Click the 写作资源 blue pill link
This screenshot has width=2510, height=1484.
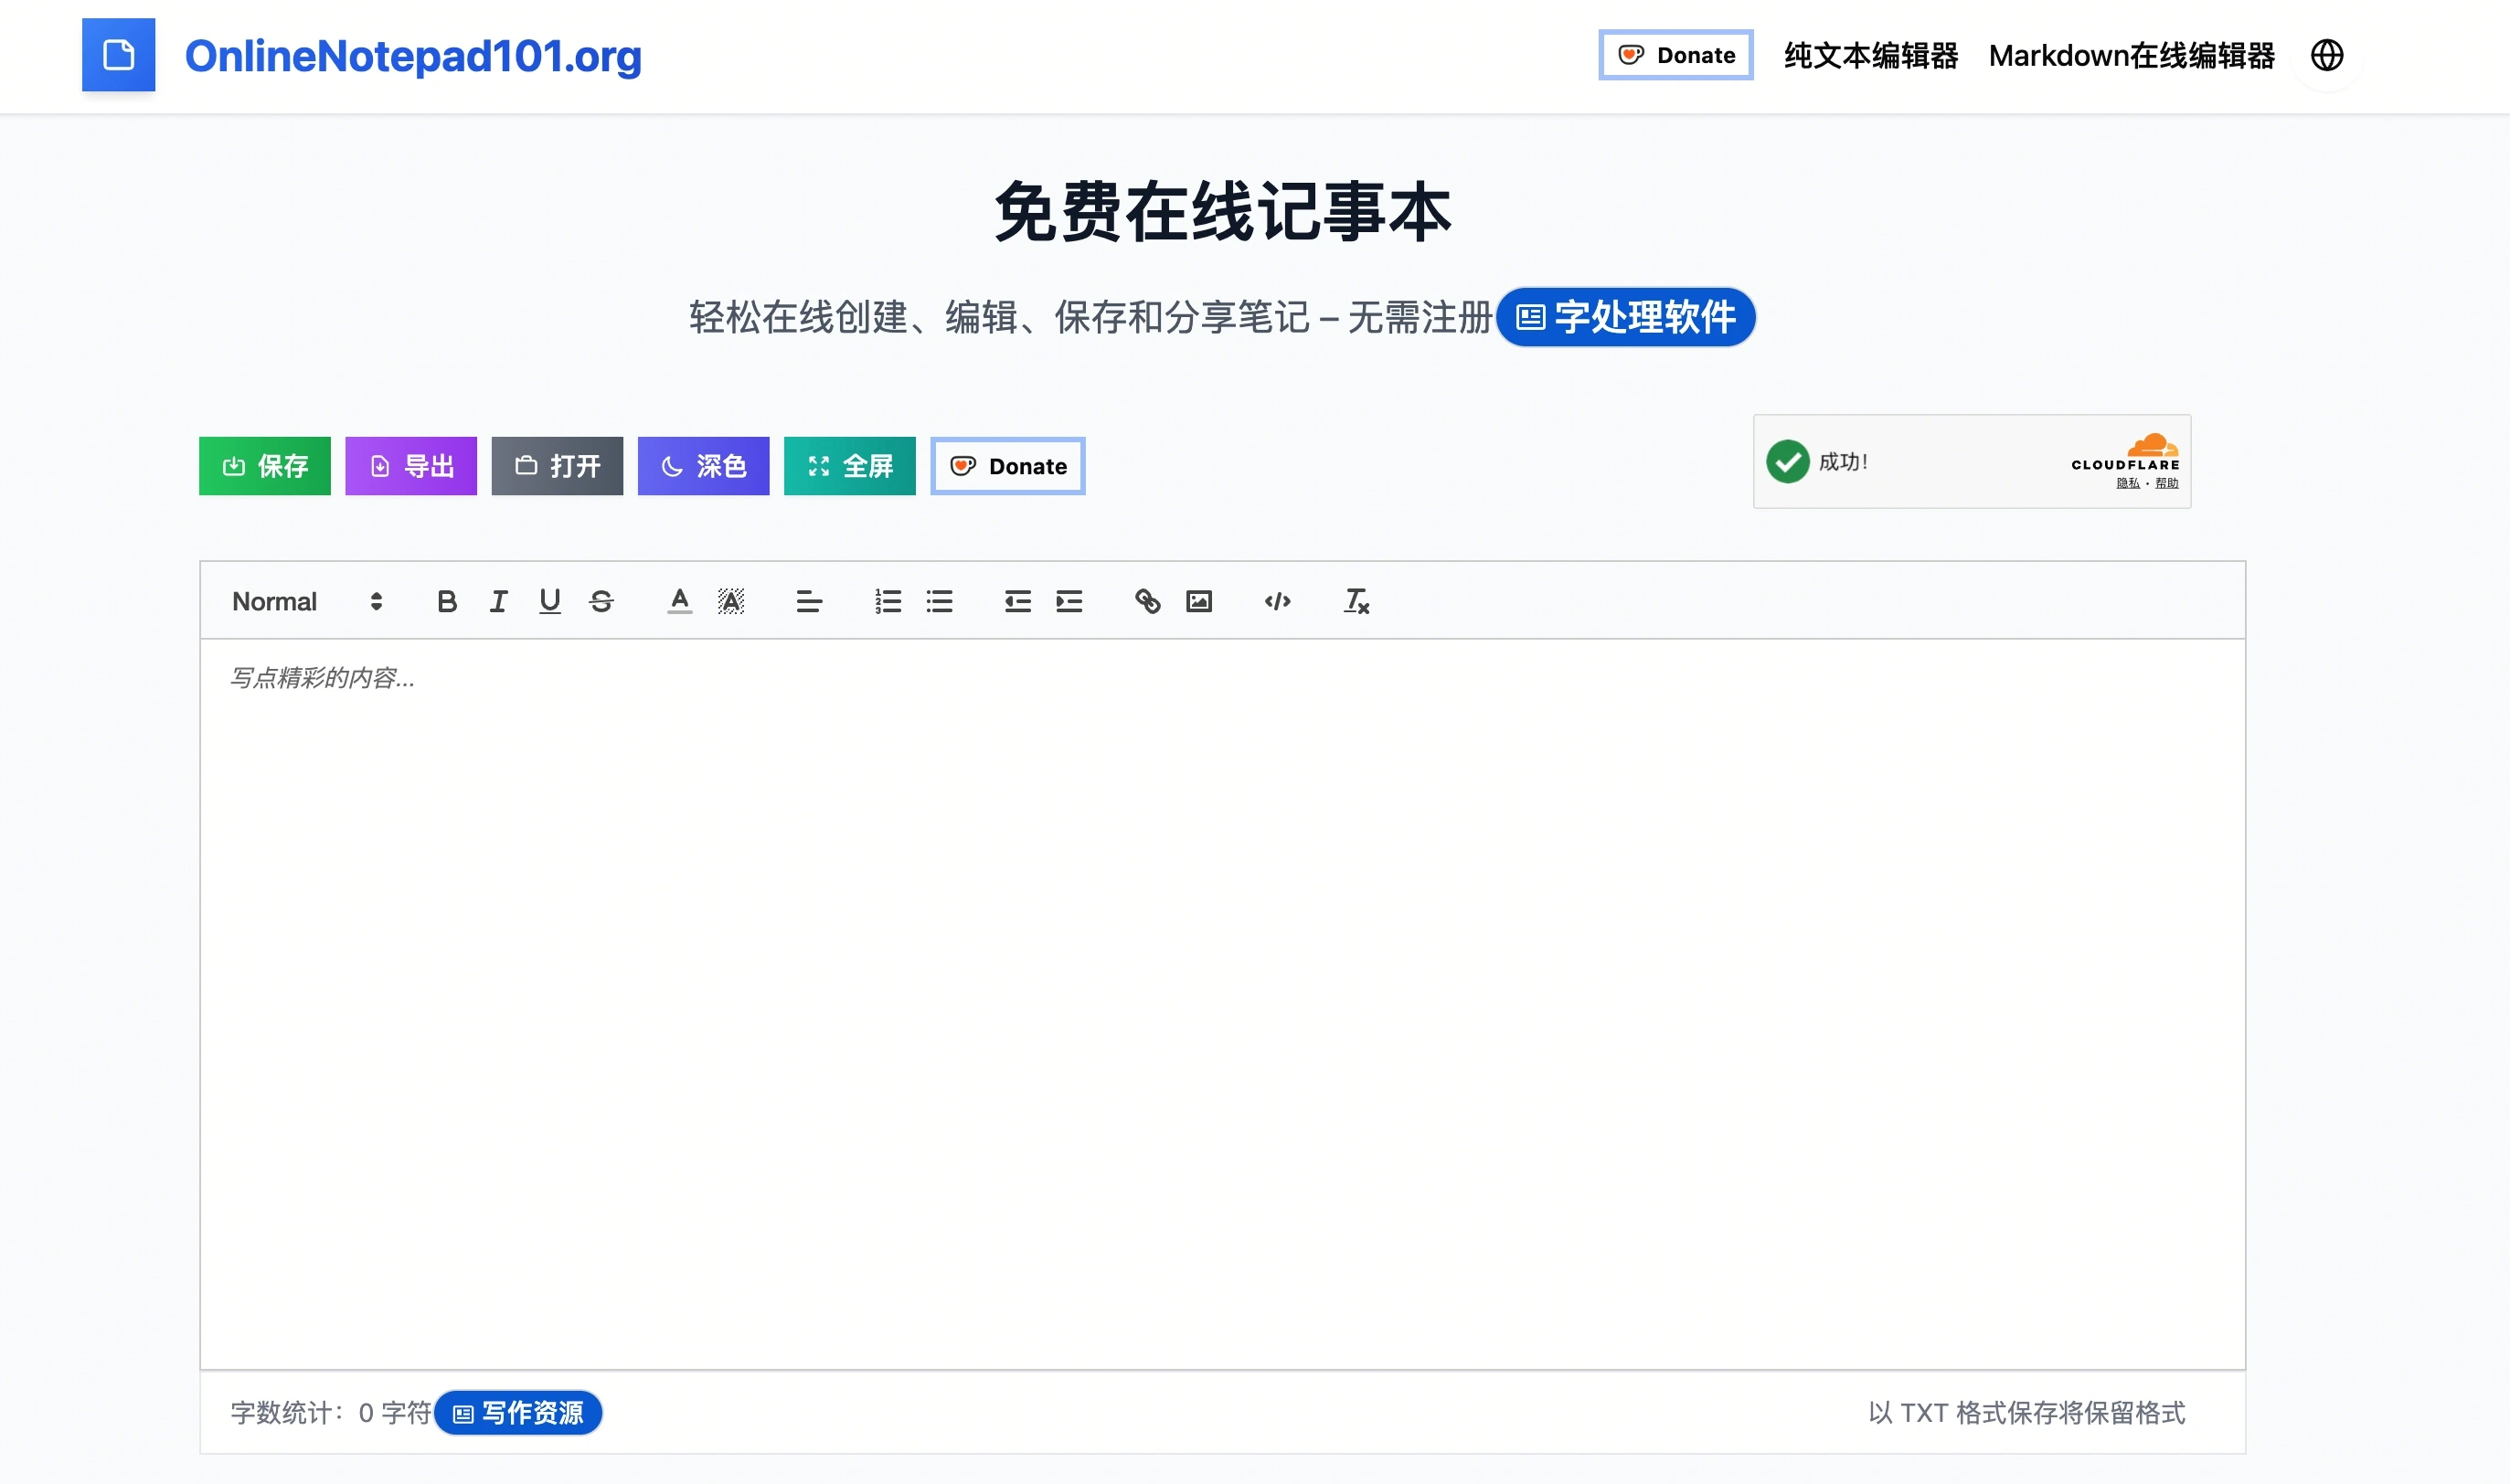(518, 1412)
